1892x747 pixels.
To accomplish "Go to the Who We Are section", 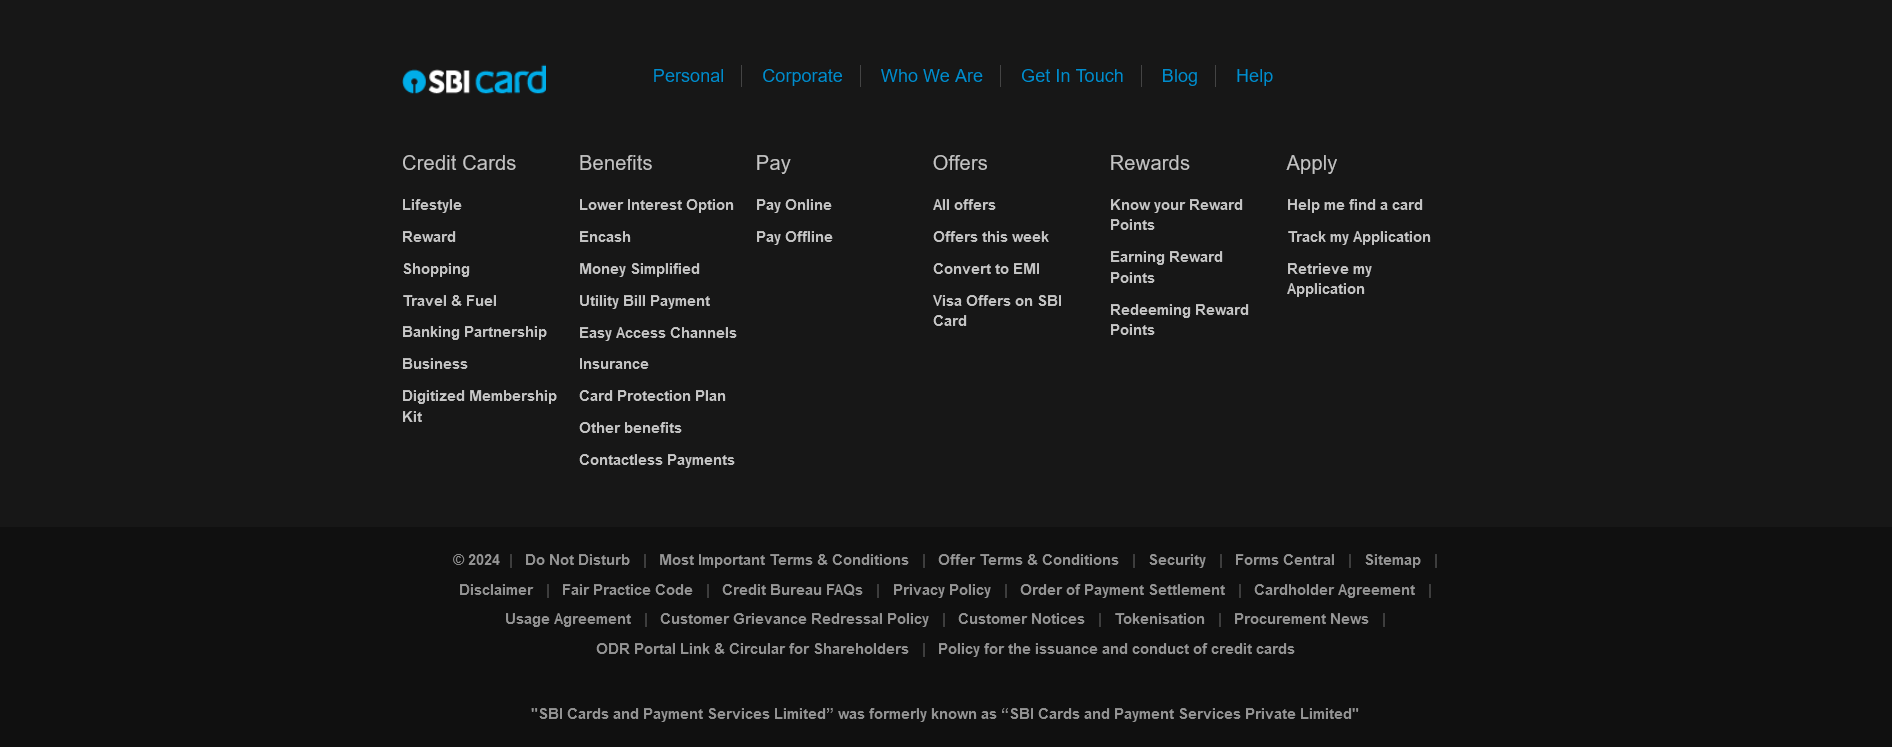I will (931, 76).
